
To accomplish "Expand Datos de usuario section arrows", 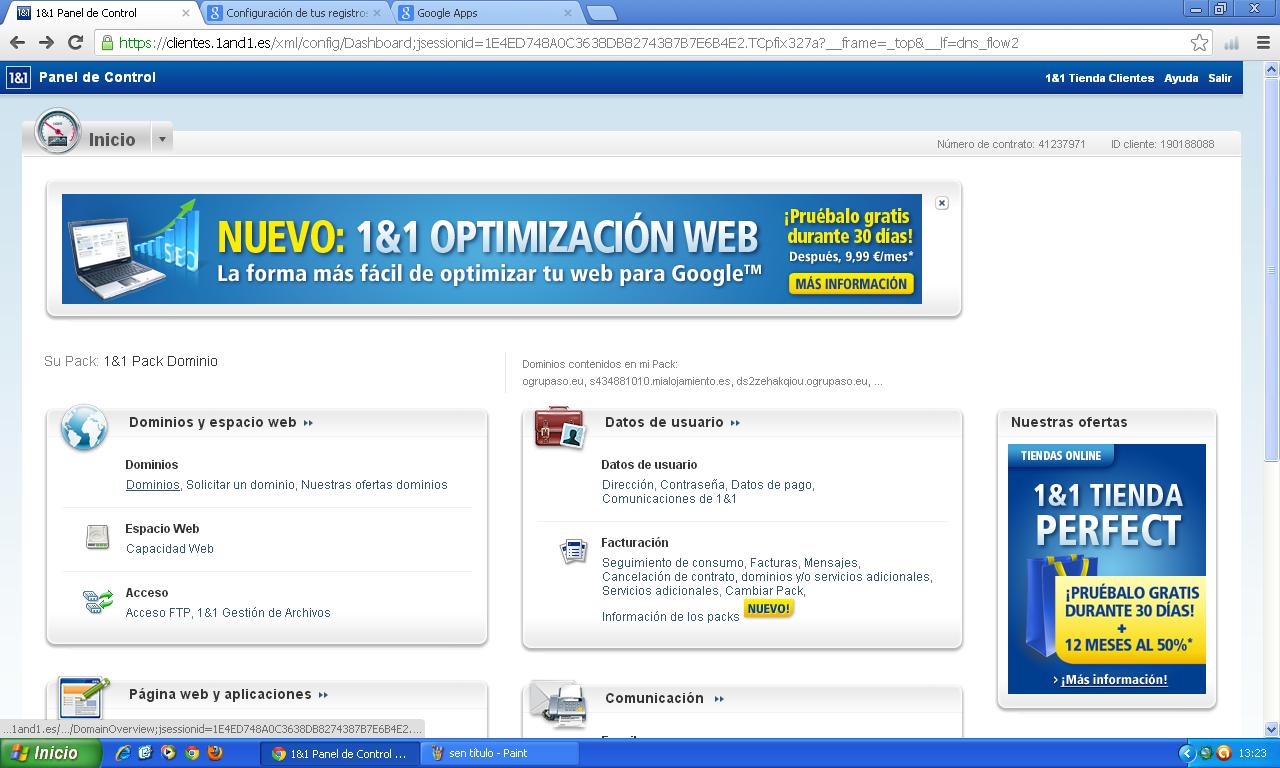I will [735, 423].
